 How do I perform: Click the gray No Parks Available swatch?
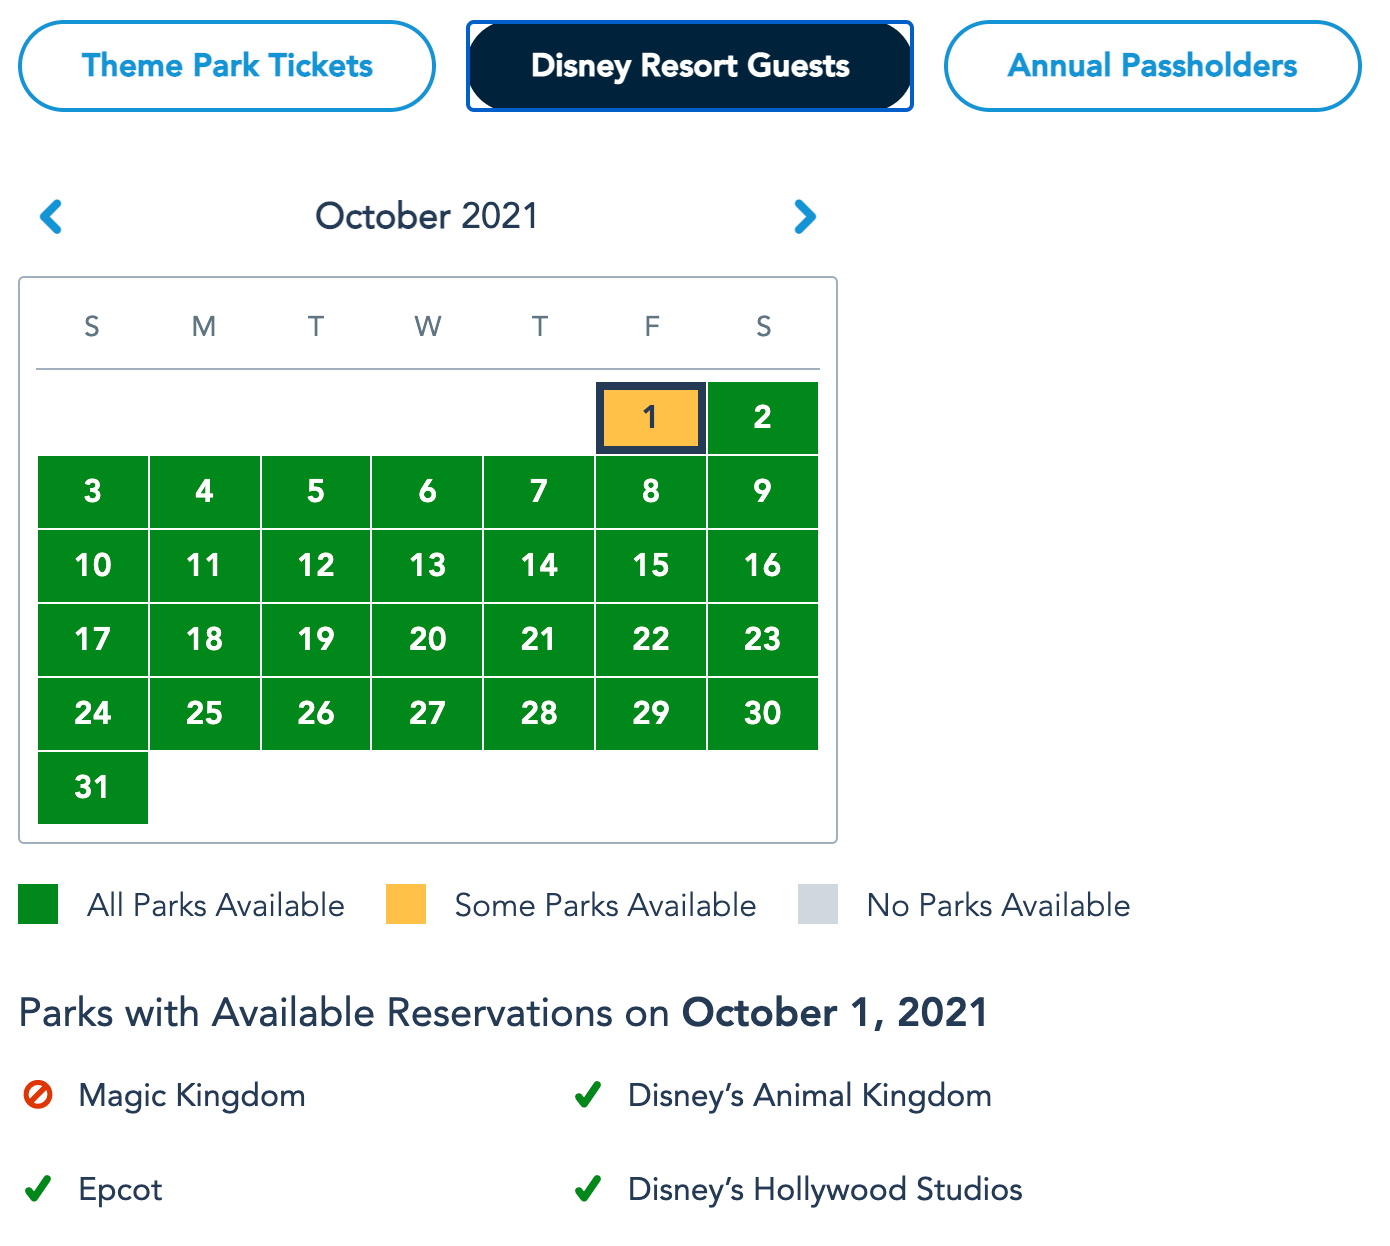818,904
